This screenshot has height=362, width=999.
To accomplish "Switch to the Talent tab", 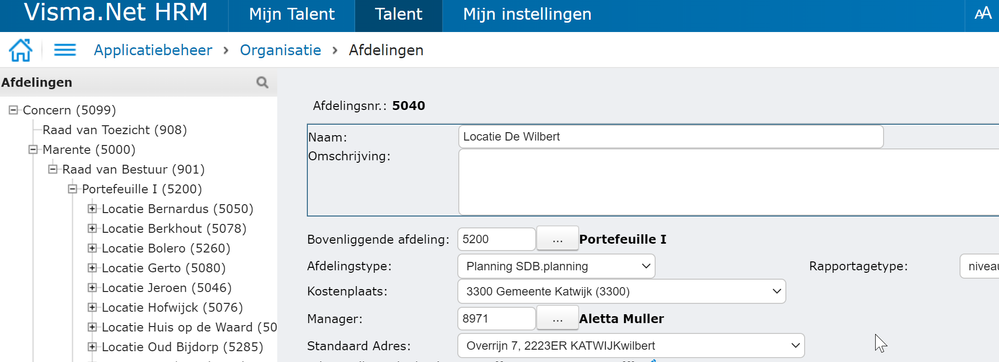I will click(x=399, y=14).
